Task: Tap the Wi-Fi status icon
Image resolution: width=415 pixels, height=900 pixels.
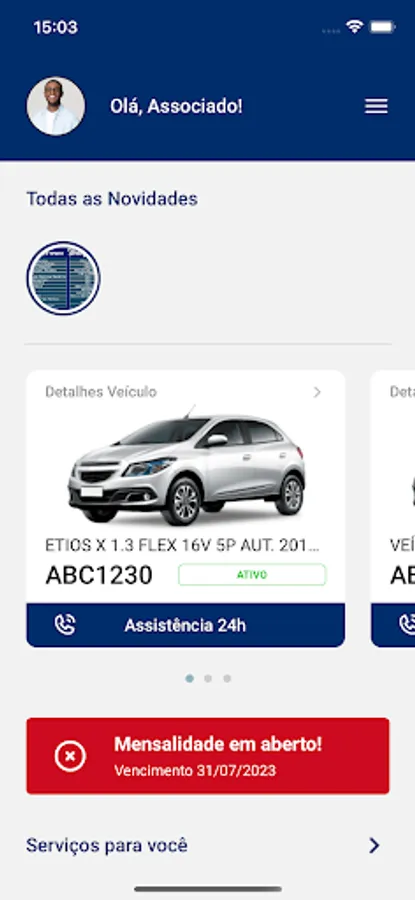Action: (355, 26)
